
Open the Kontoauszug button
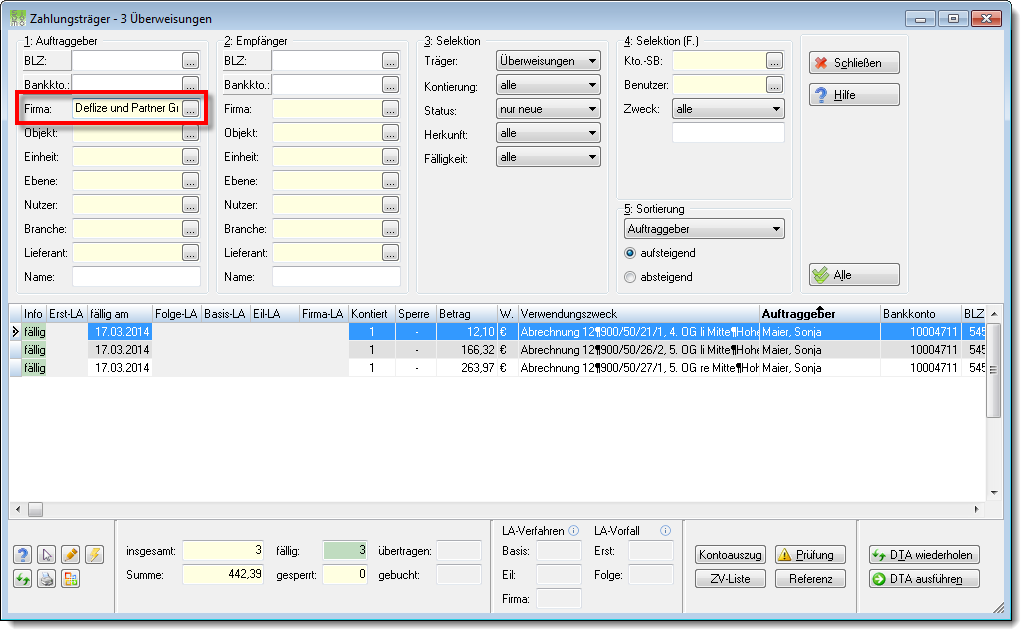click(730, 555)
